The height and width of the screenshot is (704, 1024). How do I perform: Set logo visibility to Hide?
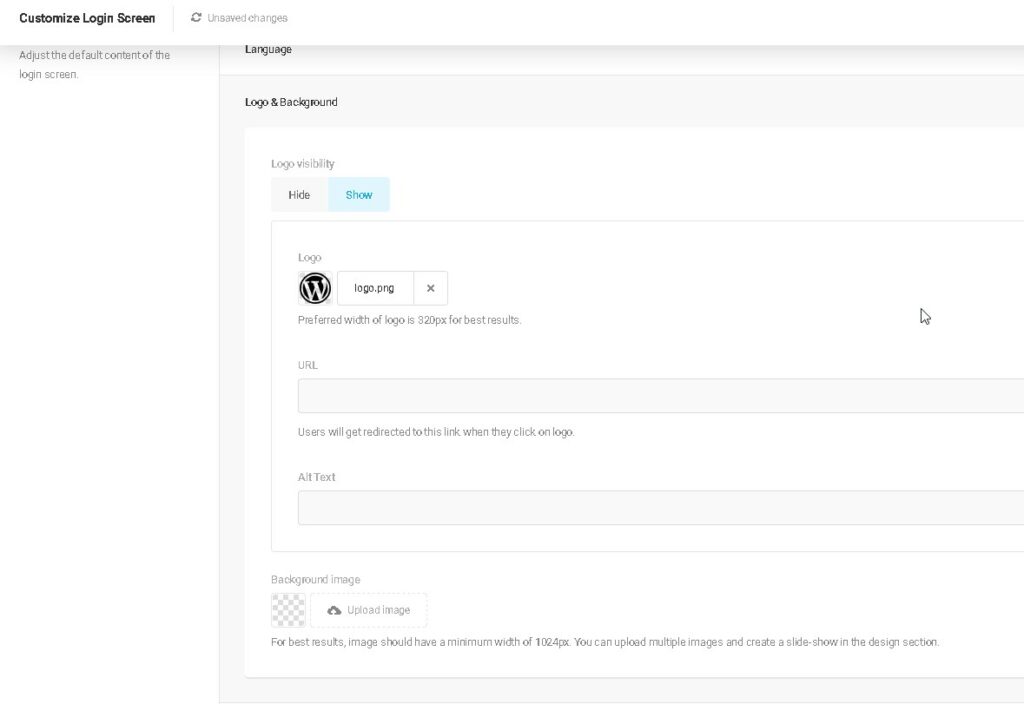pos(299,195)
